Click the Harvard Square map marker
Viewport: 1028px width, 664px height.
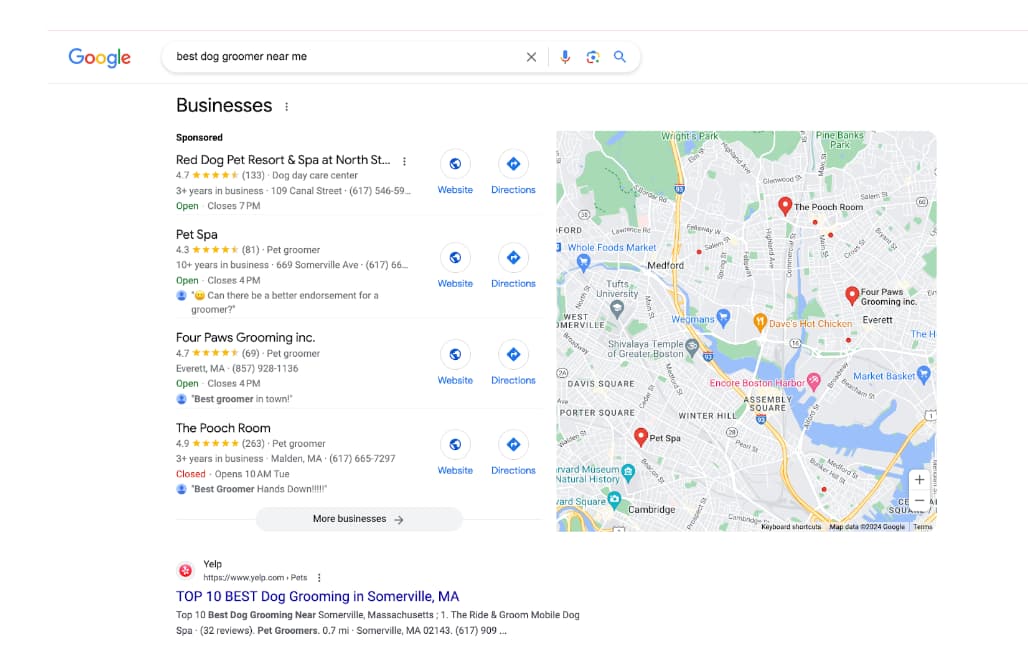(x=614, y=501)
